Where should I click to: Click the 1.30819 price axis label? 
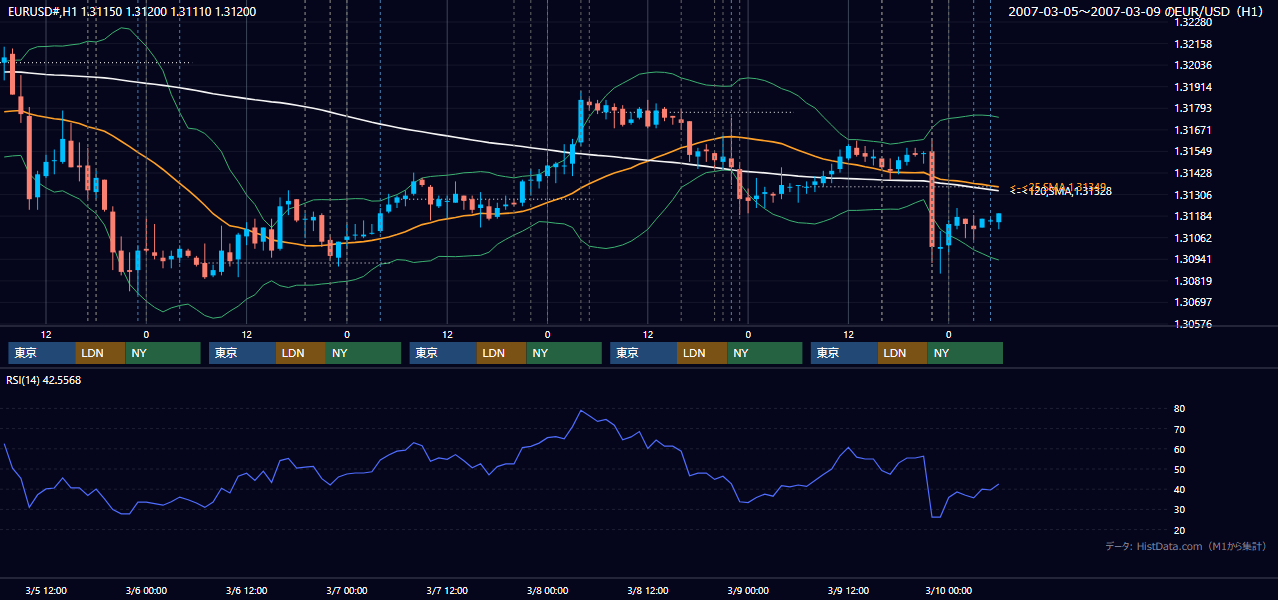[x=1193, y=281]
